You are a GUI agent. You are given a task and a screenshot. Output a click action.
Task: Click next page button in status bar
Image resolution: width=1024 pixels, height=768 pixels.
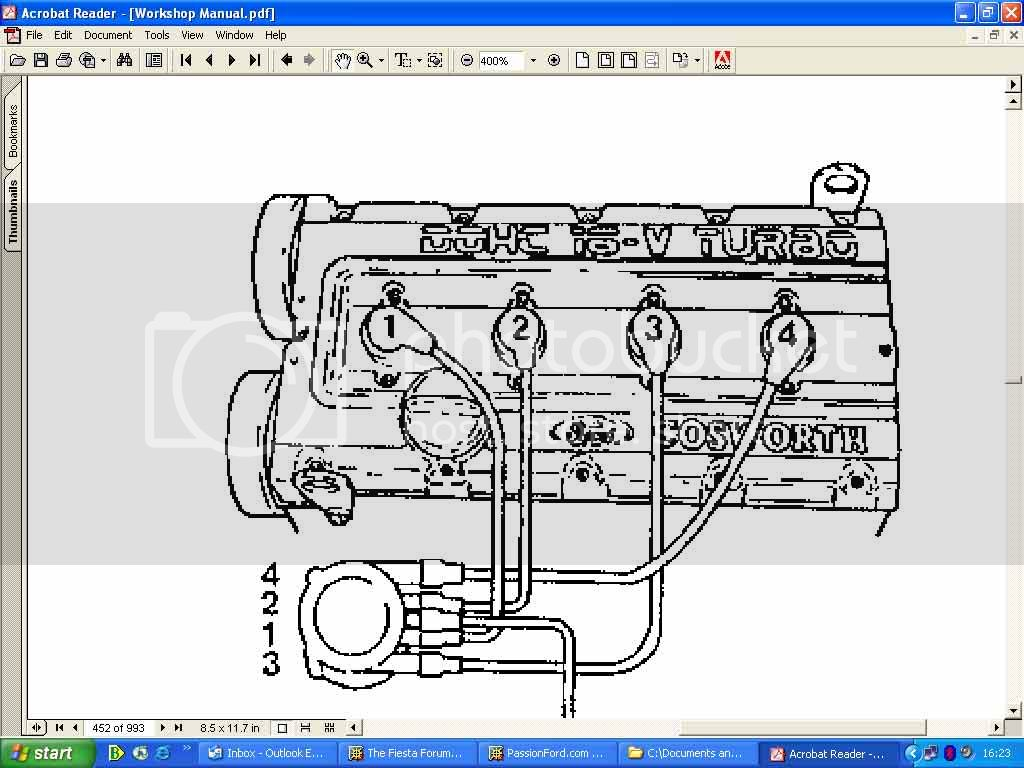pos(163,728)
